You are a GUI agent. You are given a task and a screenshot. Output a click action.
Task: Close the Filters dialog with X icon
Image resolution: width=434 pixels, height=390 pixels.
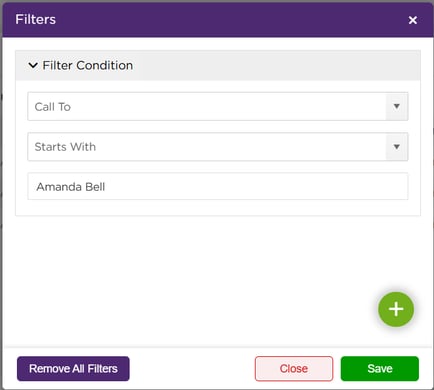pyautogui.click(x=413, y=20)
